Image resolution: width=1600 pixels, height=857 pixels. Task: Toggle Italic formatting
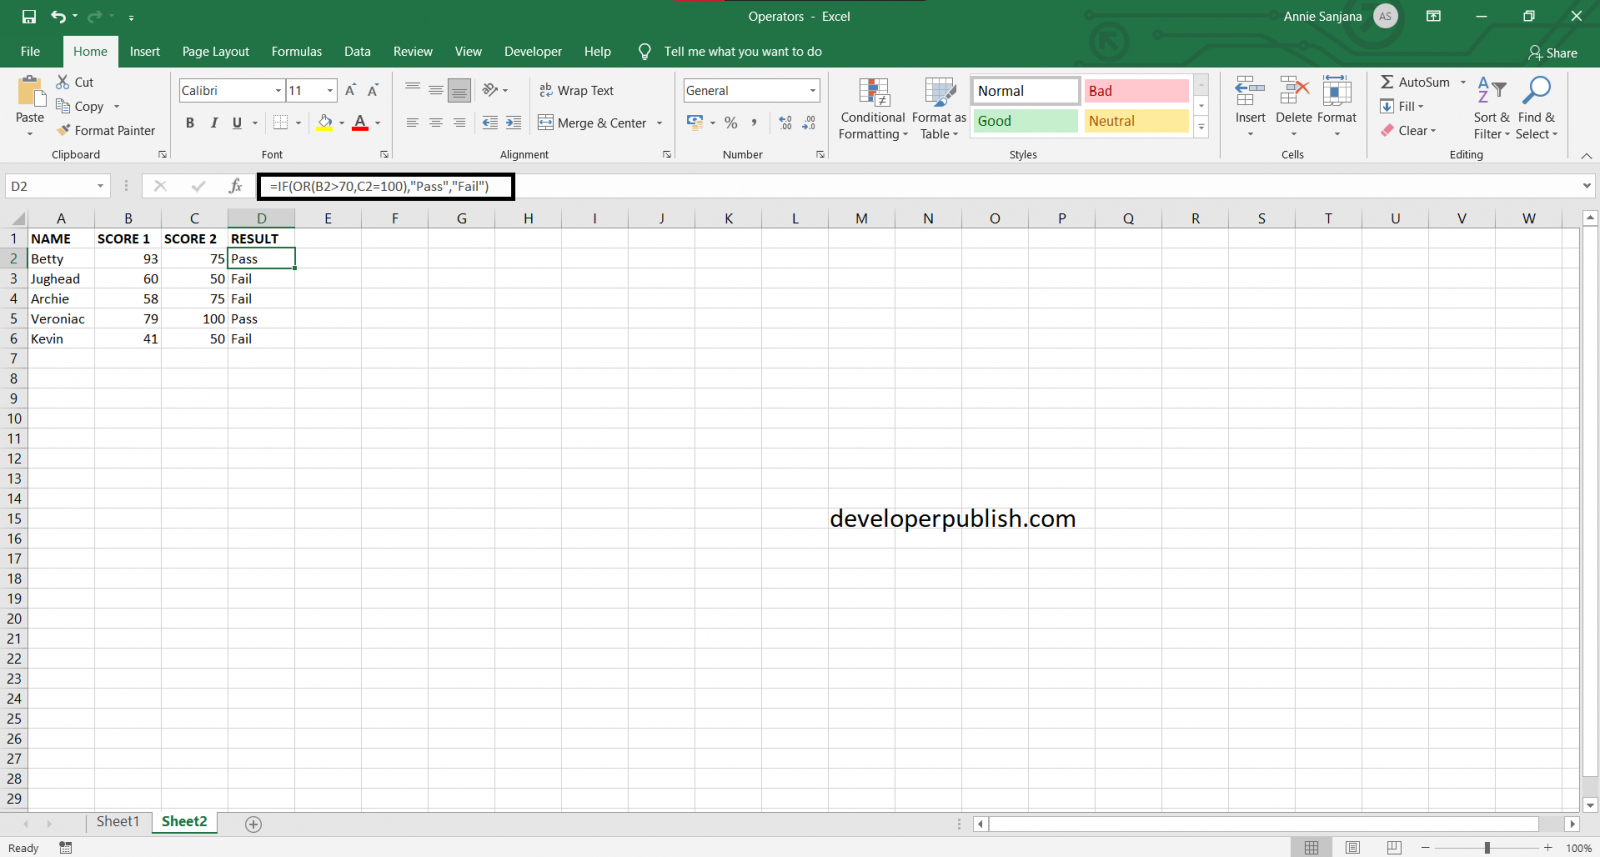pos(213,123)
